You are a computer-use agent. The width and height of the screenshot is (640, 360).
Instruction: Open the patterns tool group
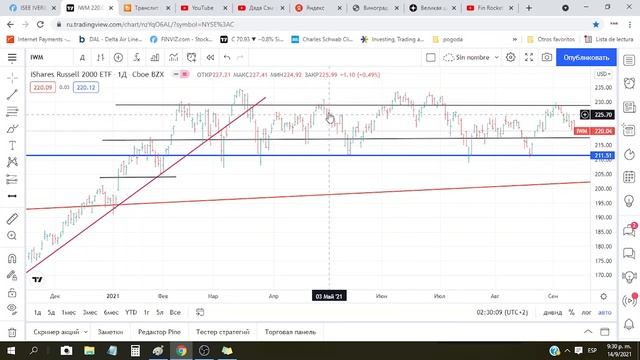pyautogui.click(x=12, y=162)
